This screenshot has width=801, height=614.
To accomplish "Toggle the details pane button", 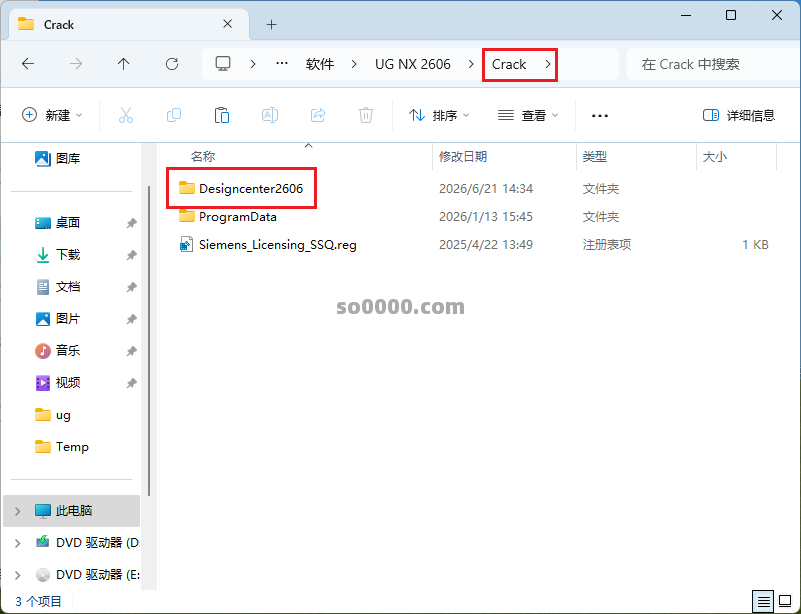I will pos(739,115).
